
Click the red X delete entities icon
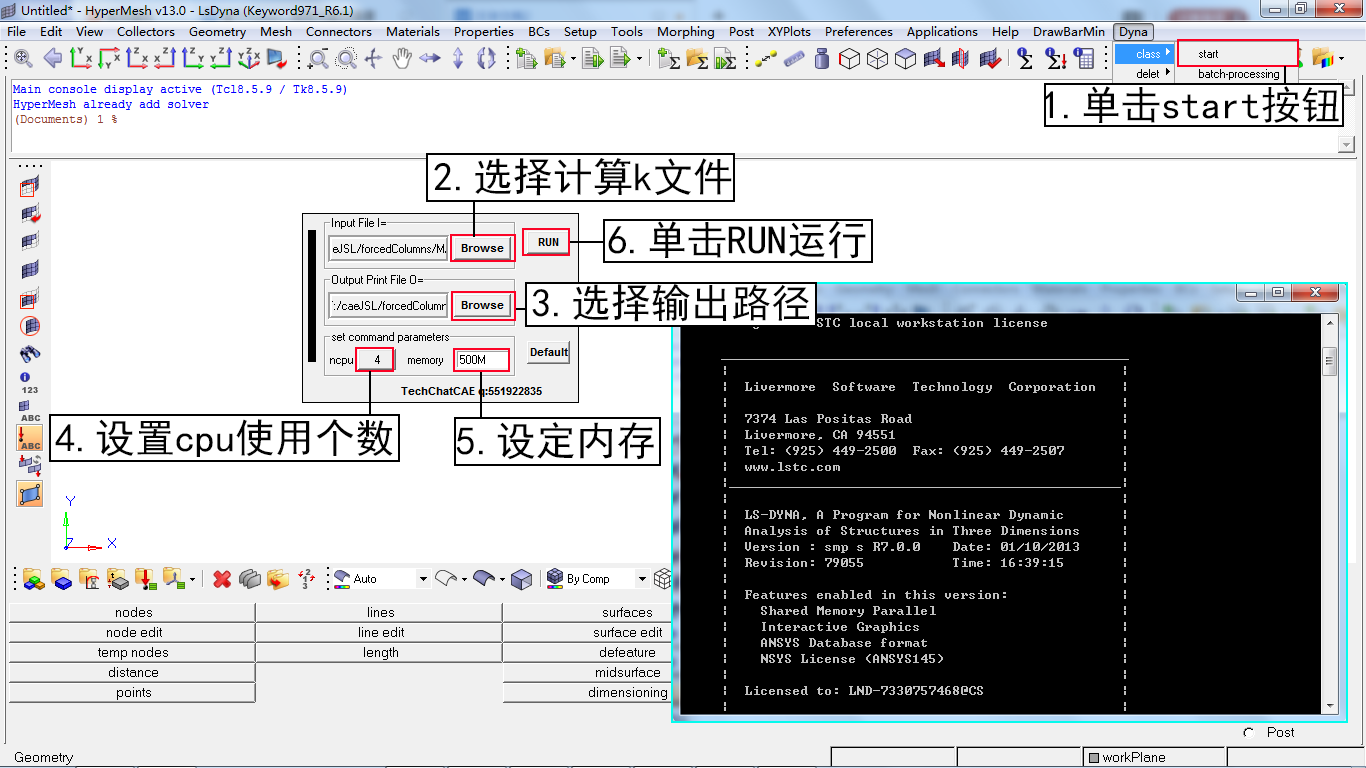(x=220, y=578)
